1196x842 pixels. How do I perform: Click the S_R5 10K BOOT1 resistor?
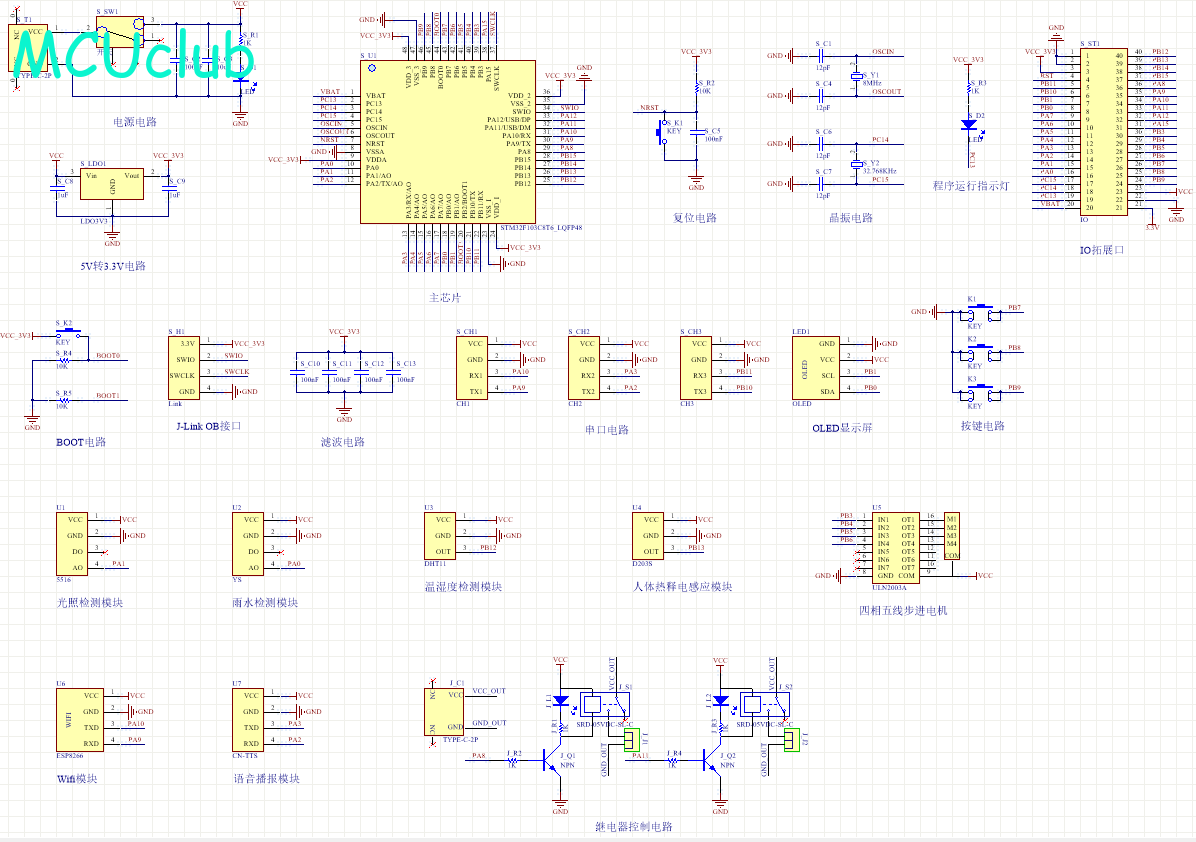coord(64,400)
